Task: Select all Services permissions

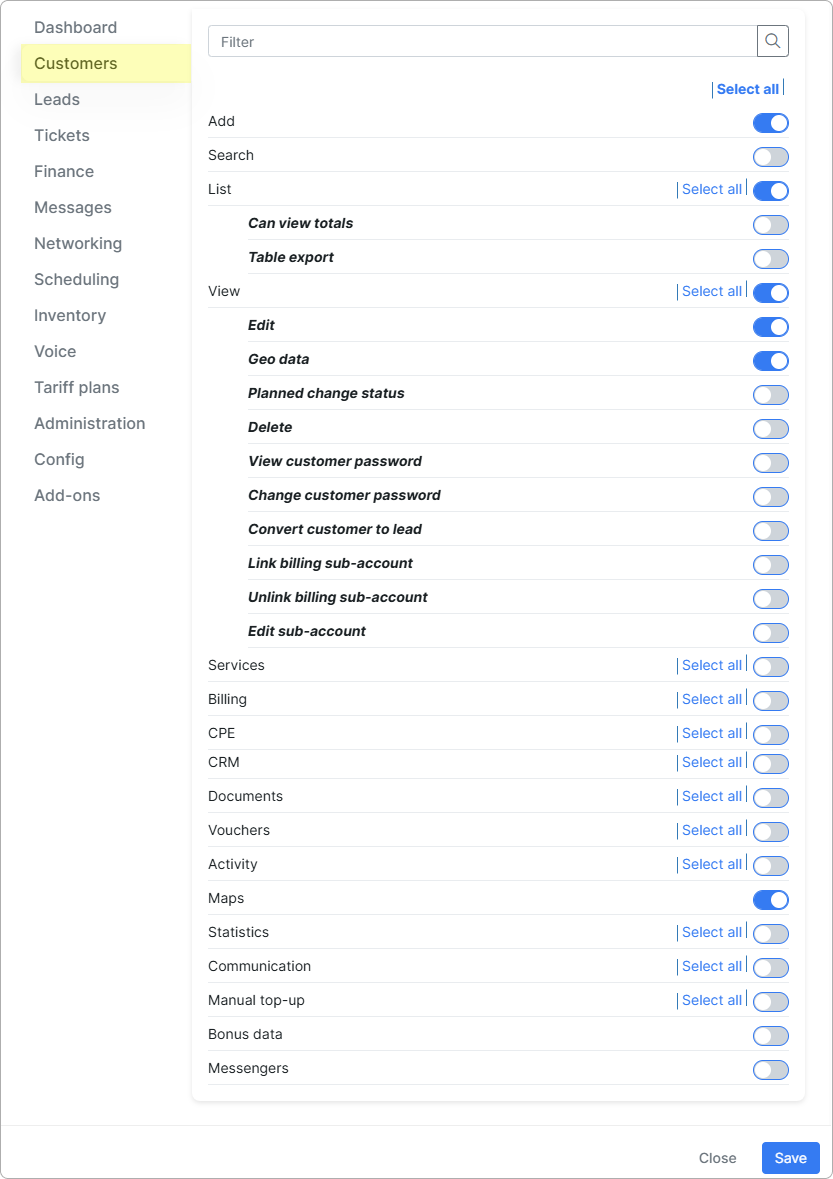Action: click(x=712, y=665)
